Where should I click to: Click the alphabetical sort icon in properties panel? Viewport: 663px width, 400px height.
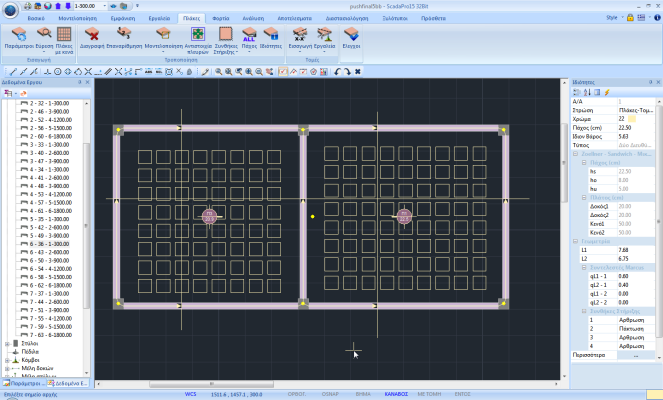(x=587, y=92)
